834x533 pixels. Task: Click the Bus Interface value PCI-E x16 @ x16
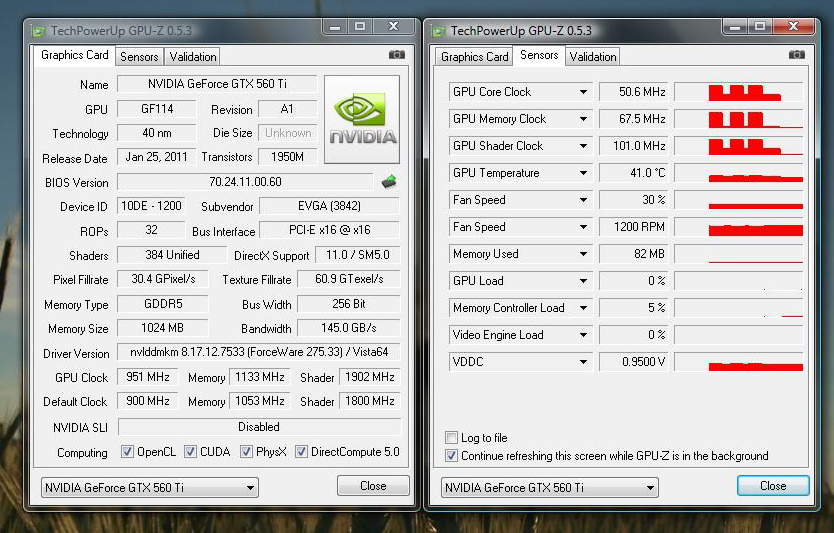coord(329,230)
